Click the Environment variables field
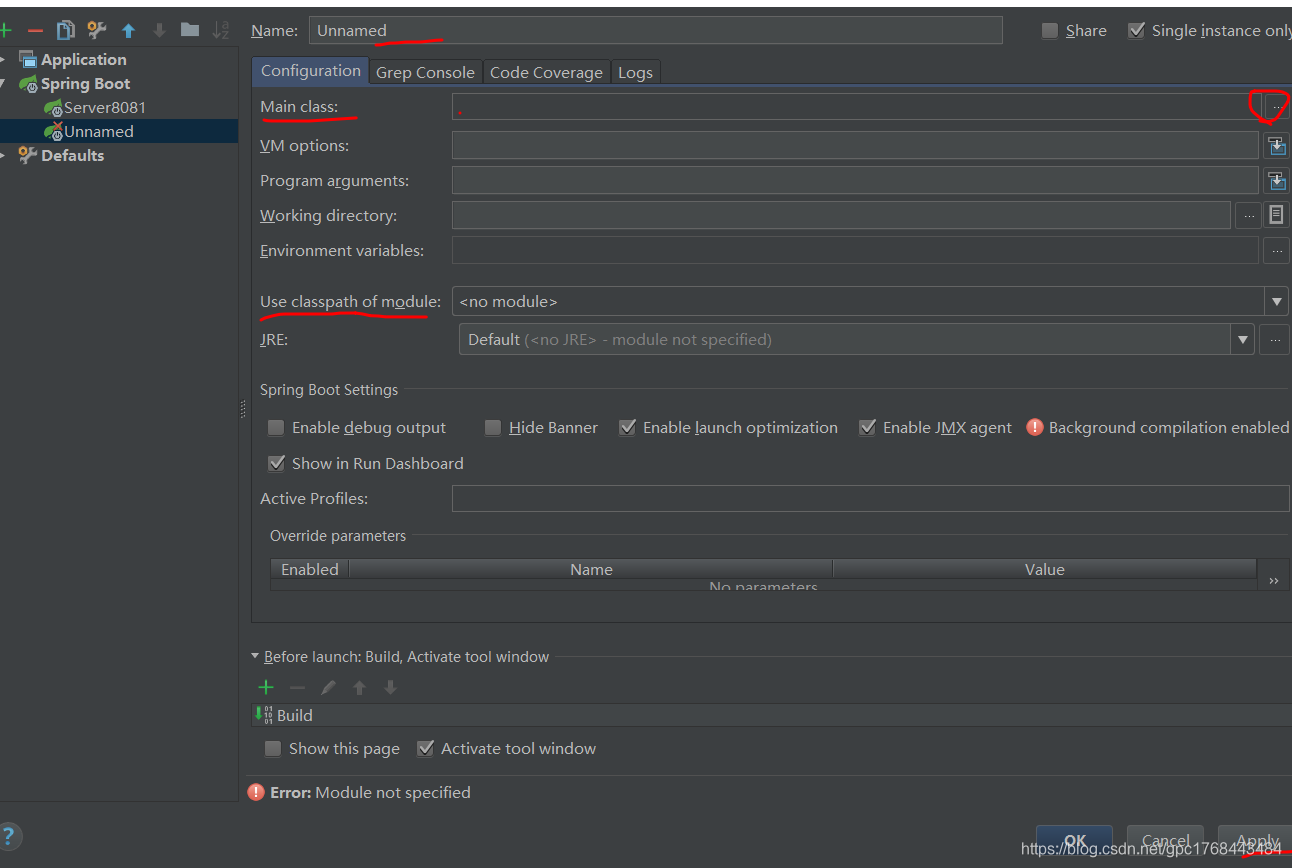This screenshot has height=868, width=1292. pos(855,250)
